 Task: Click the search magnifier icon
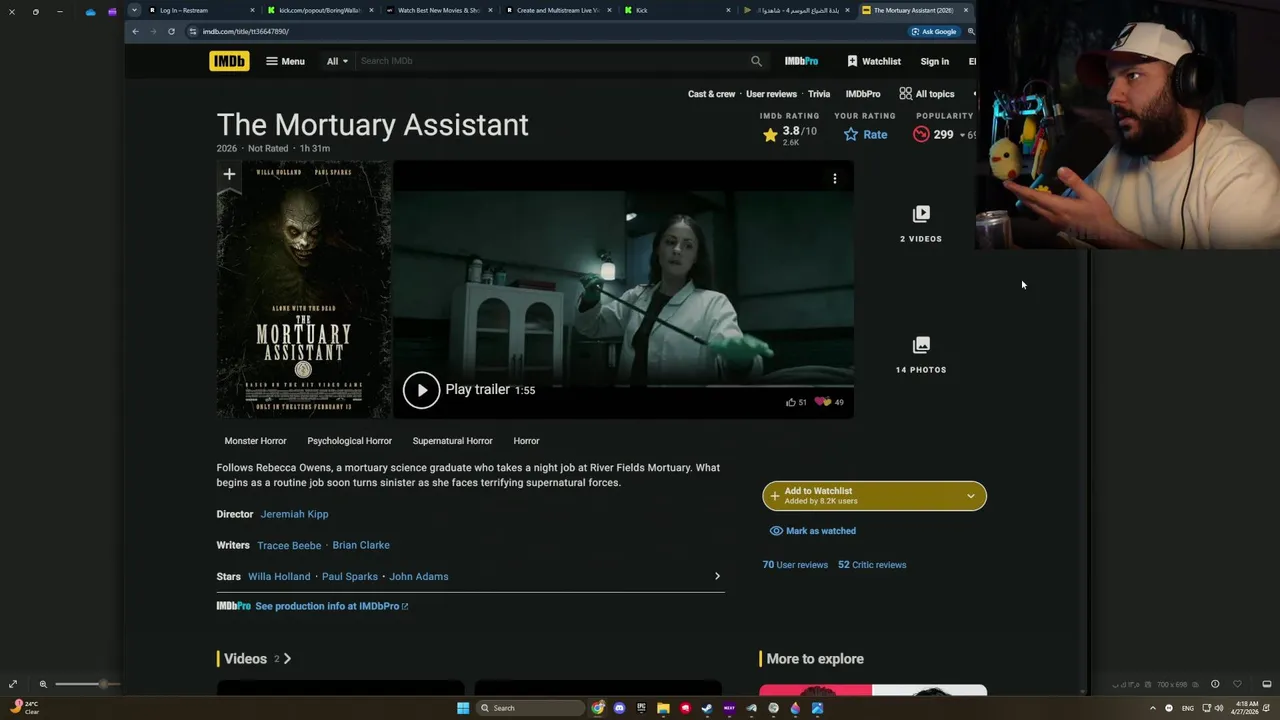(756, 61)
